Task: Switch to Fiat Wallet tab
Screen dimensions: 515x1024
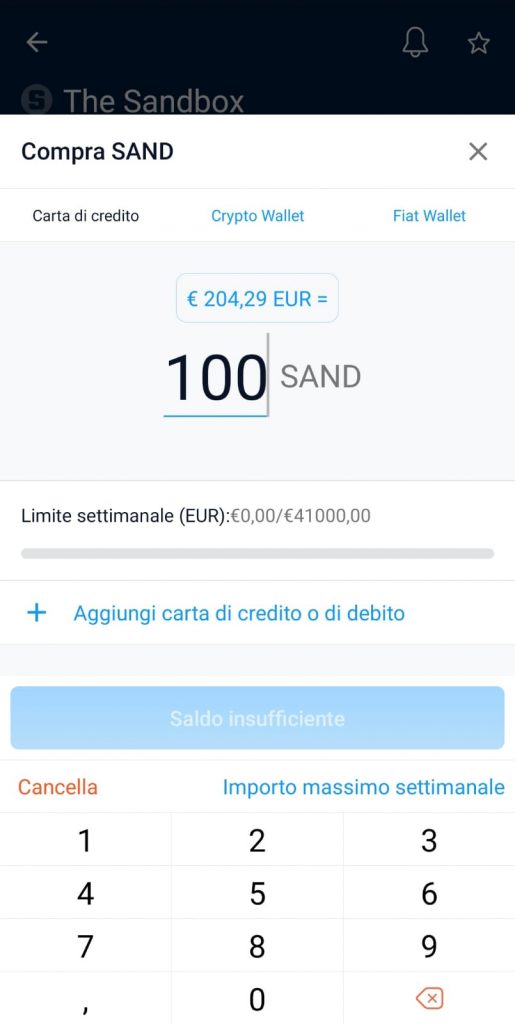Action: 429,216
